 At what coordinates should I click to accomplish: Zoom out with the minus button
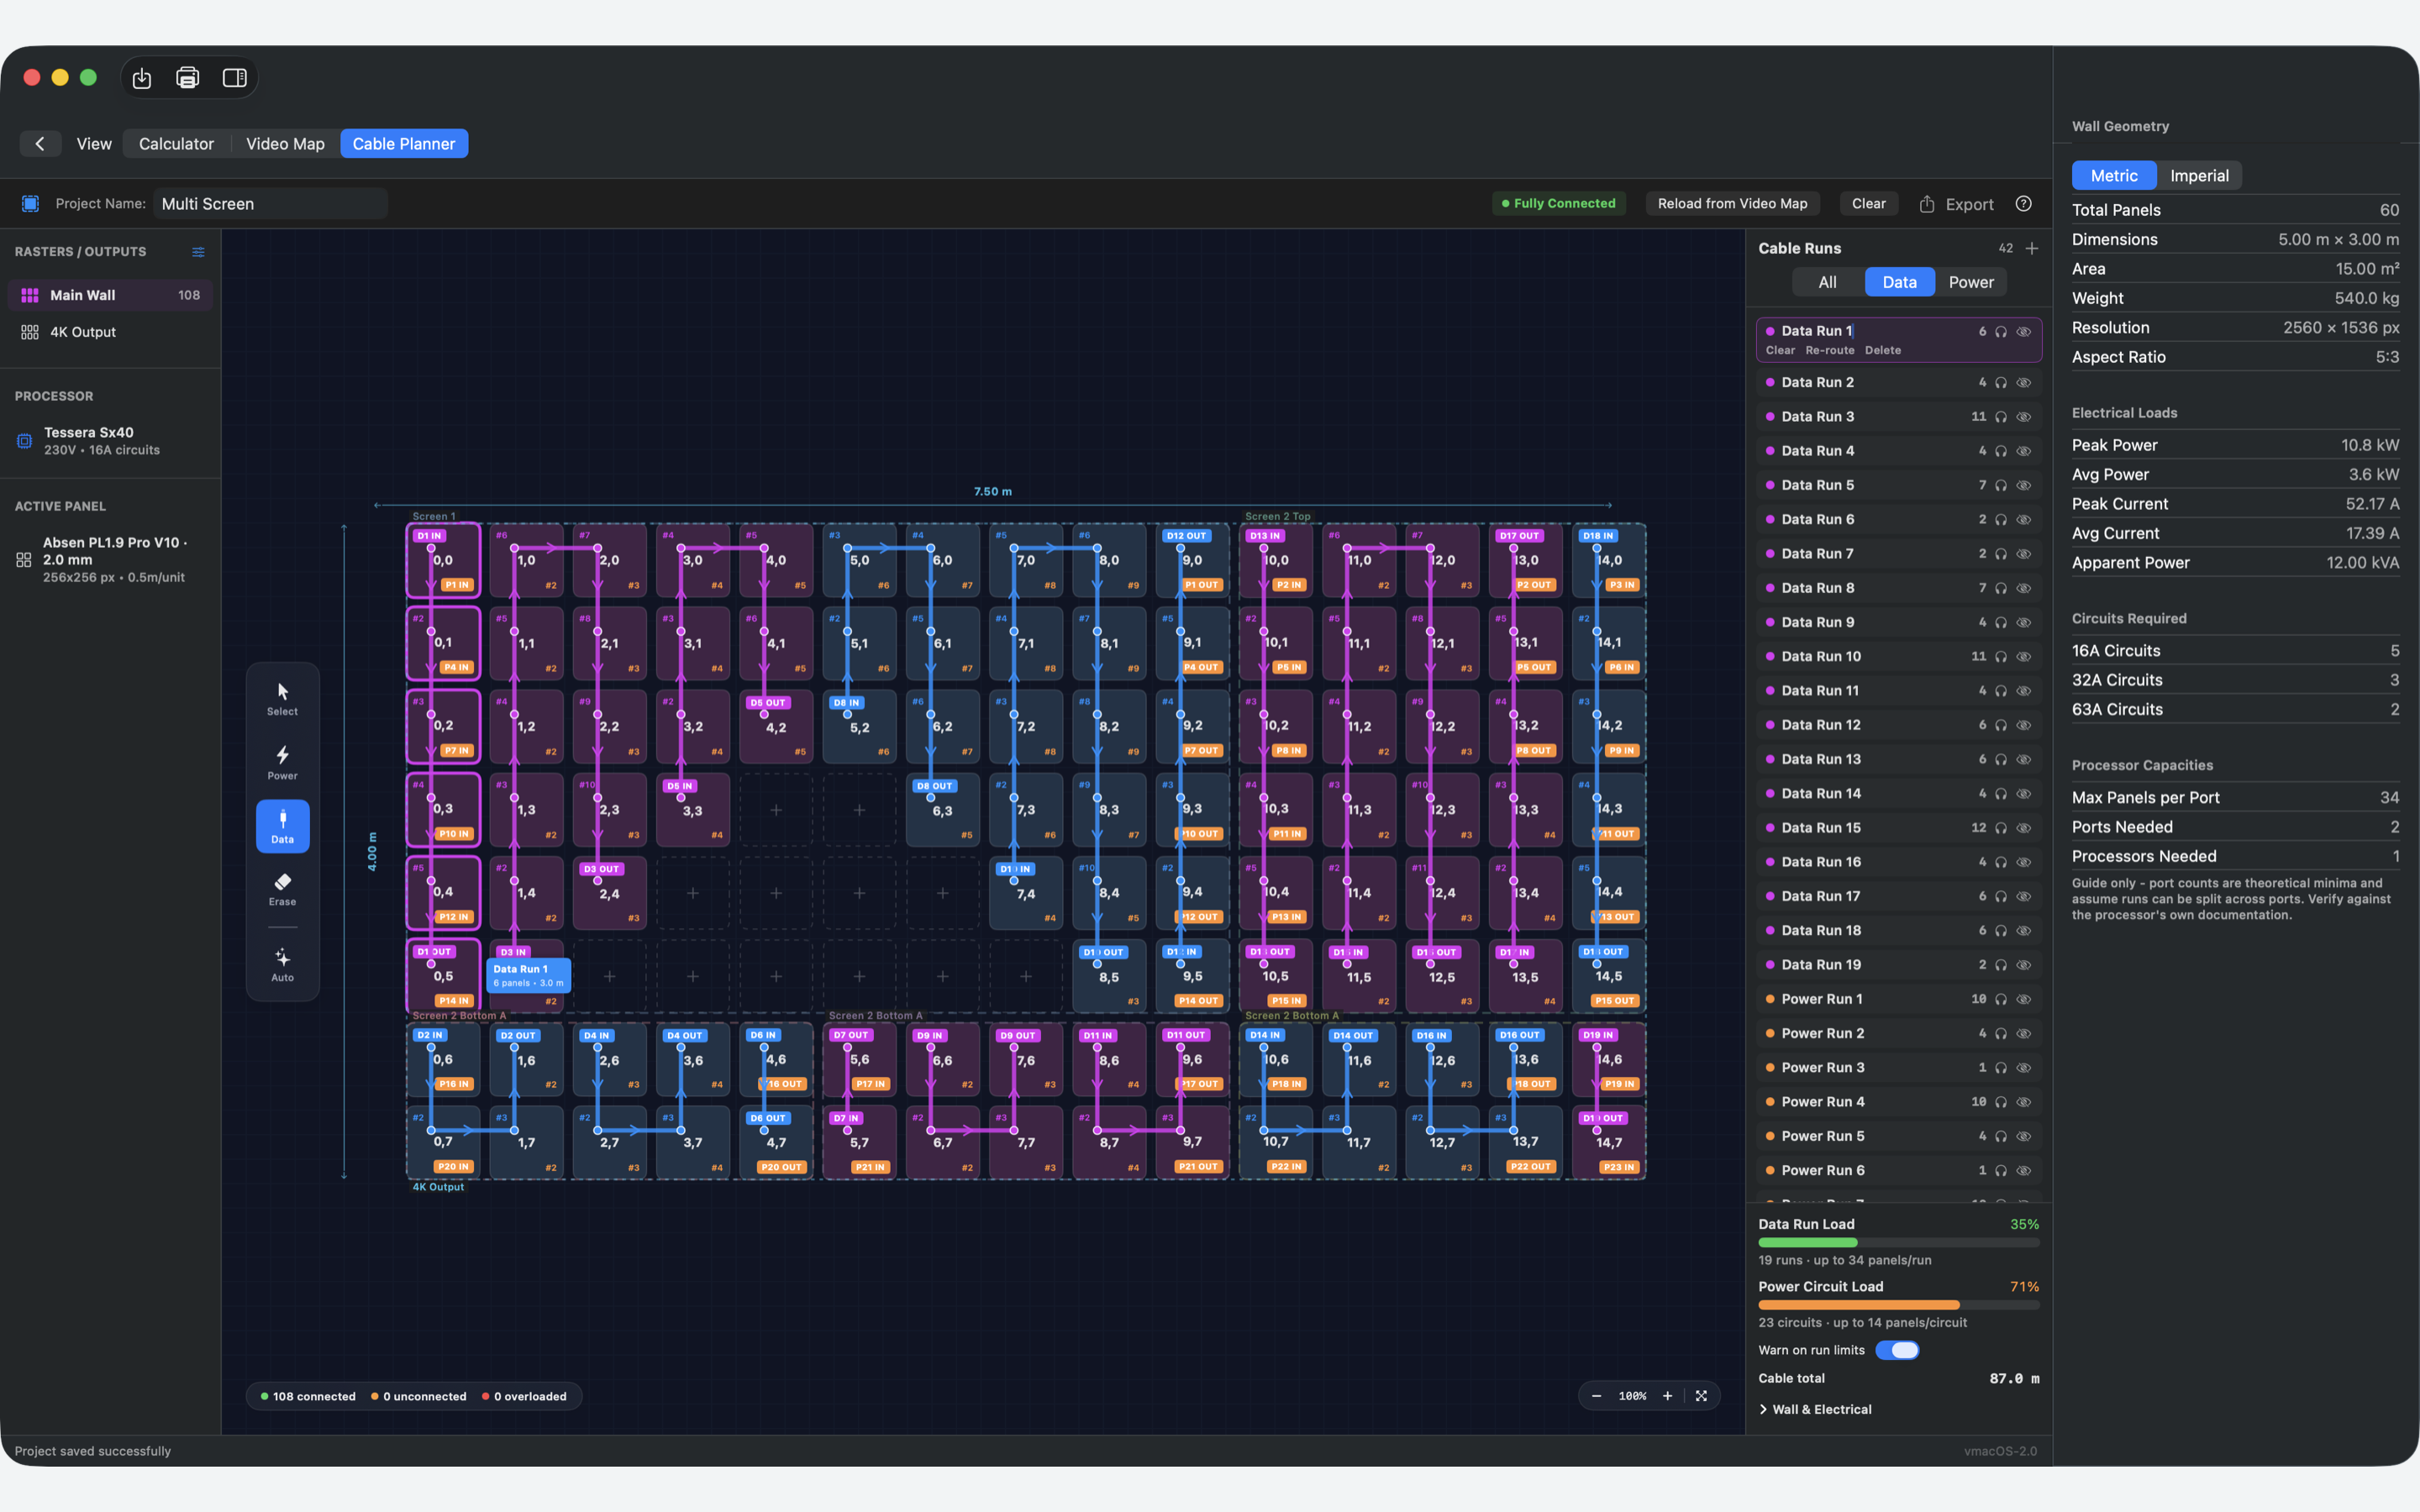click(1596, 1396)
